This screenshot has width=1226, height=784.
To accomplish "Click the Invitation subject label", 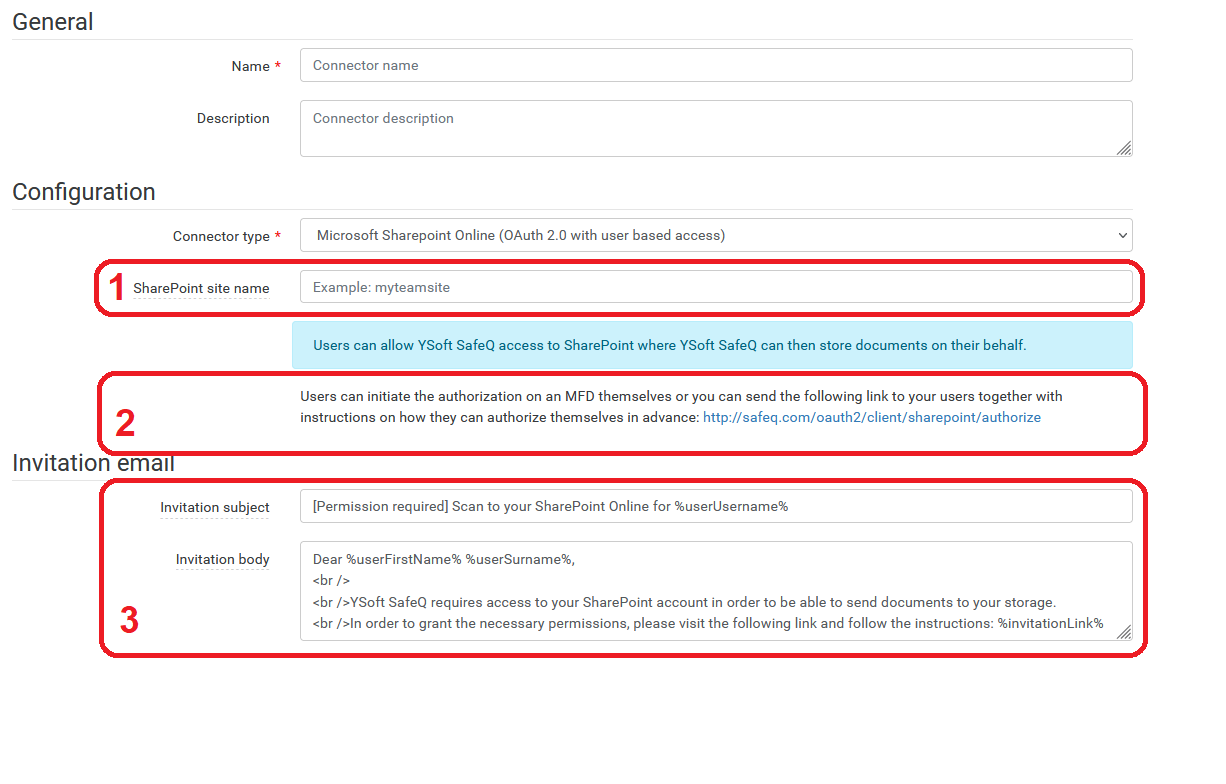I will click(x=214, y=507).
